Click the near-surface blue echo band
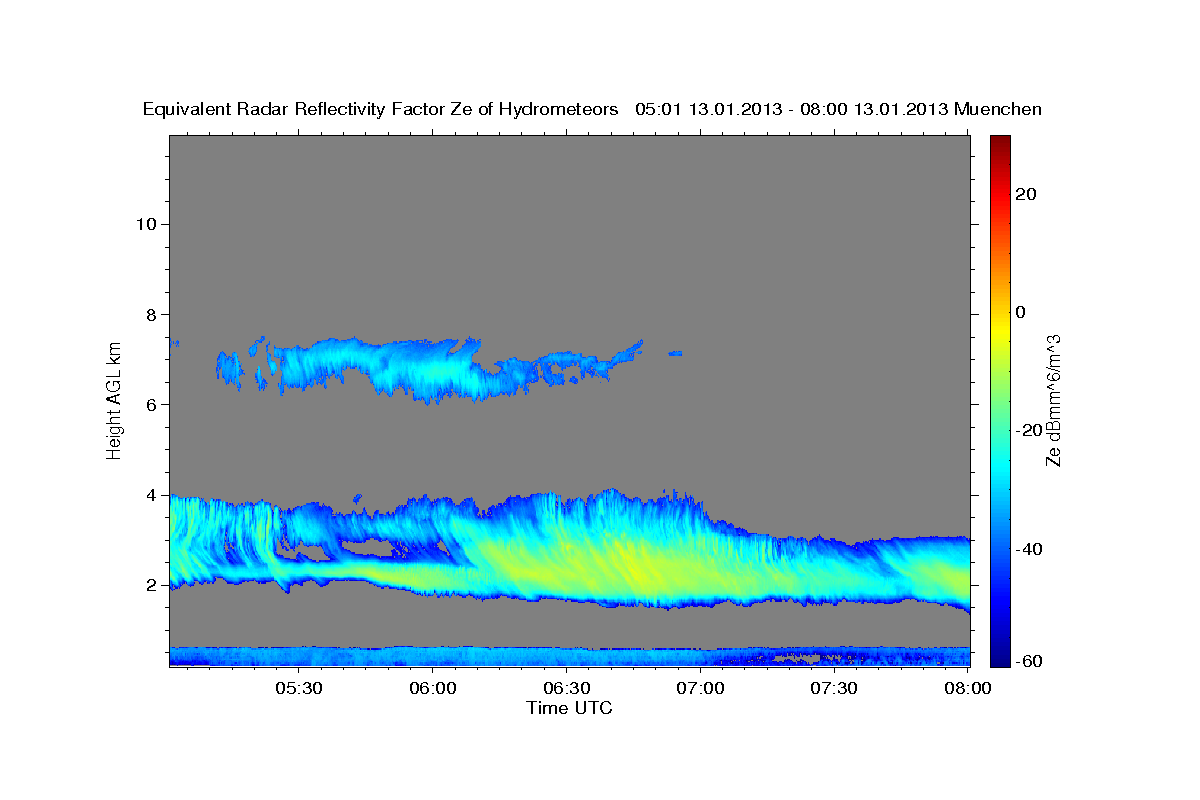 pos(569,656)
